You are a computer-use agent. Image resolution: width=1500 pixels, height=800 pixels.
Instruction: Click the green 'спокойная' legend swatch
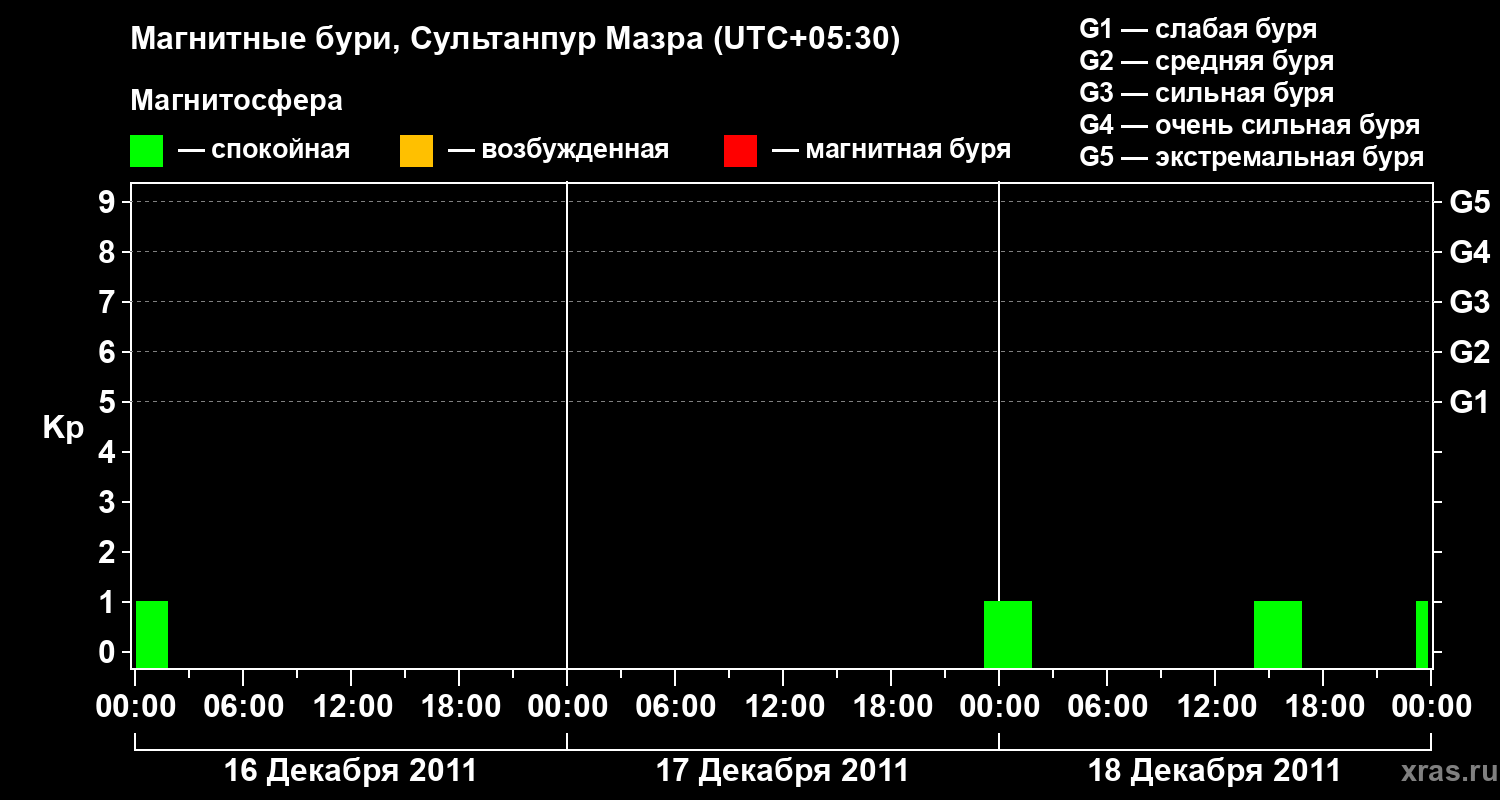pyautogui.click(x=147, y=151)
